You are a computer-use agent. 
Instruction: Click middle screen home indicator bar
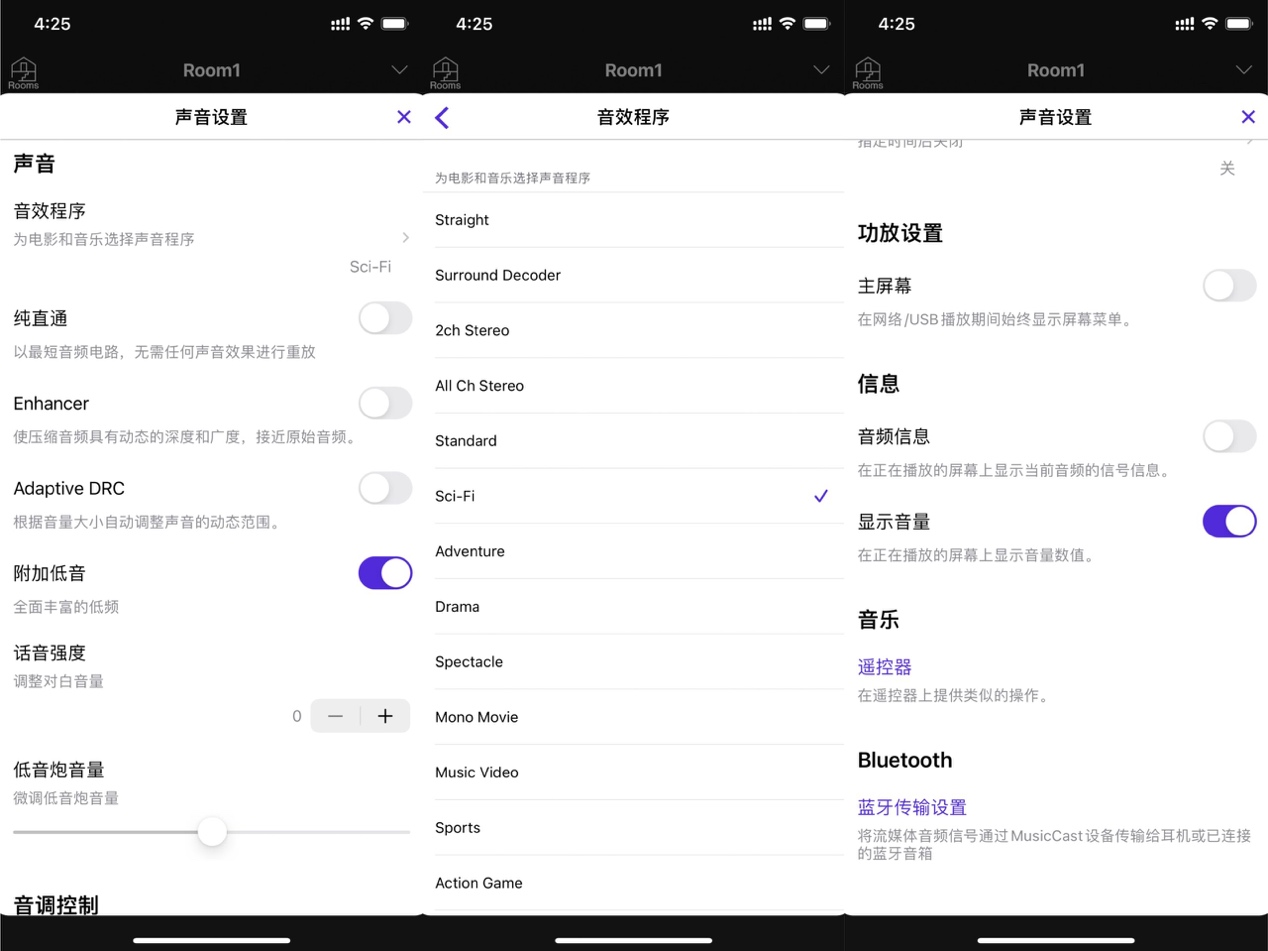[x=634, y=940]
